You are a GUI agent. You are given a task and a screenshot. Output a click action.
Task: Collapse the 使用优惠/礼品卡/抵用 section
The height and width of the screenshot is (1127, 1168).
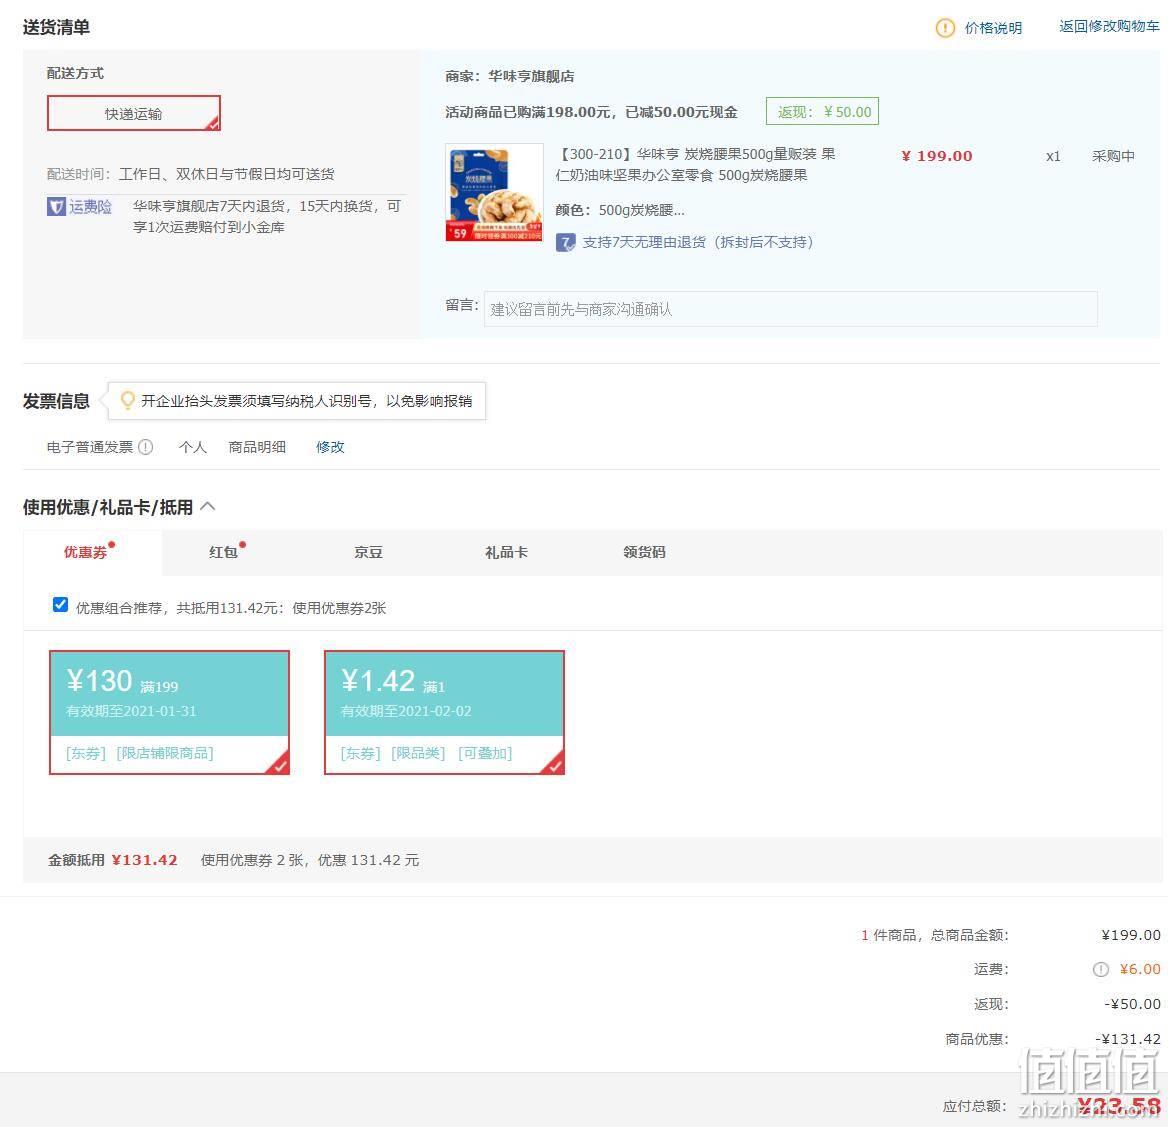(x=208, y=507)
